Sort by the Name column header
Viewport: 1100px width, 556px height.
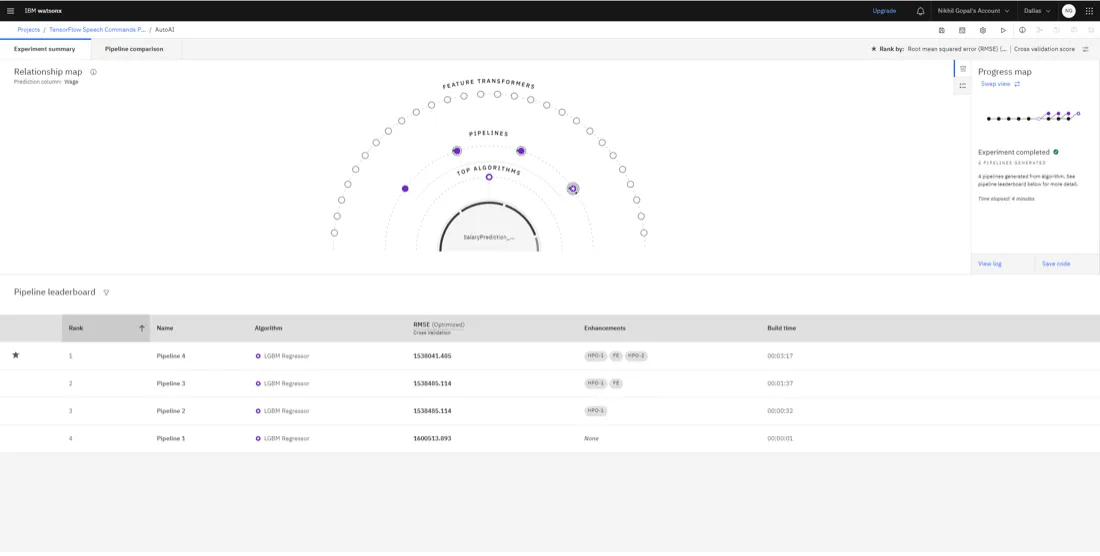click(x=165, y=327)
